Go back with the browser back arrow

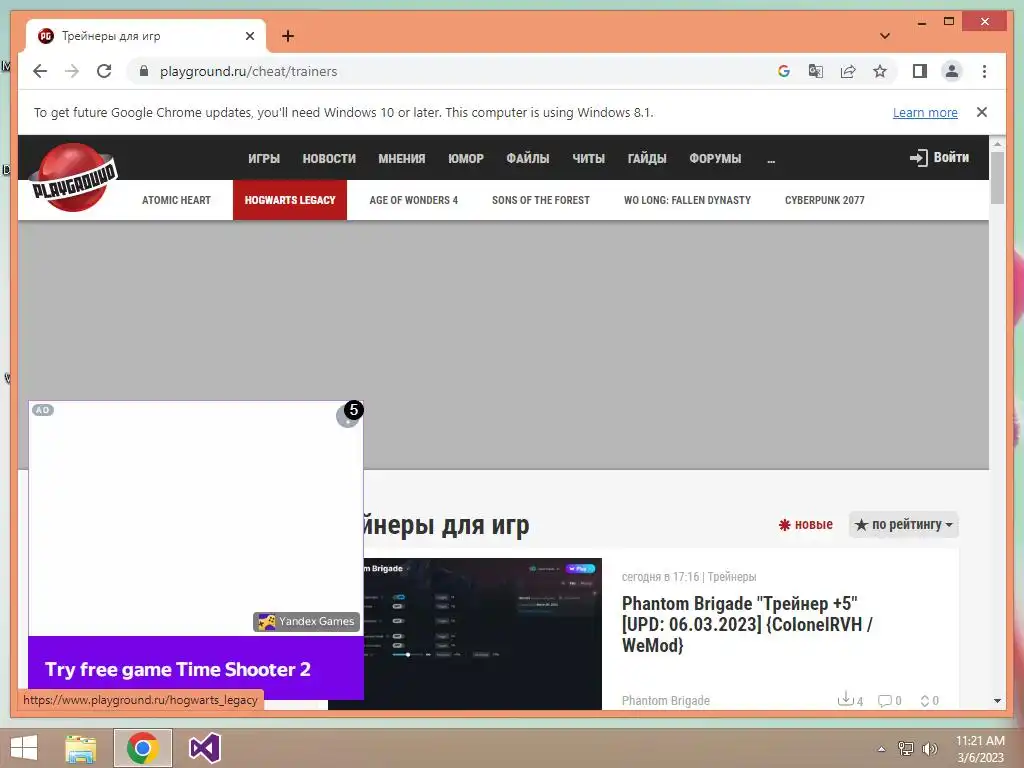pyautogui.click(x=40, y=71)
